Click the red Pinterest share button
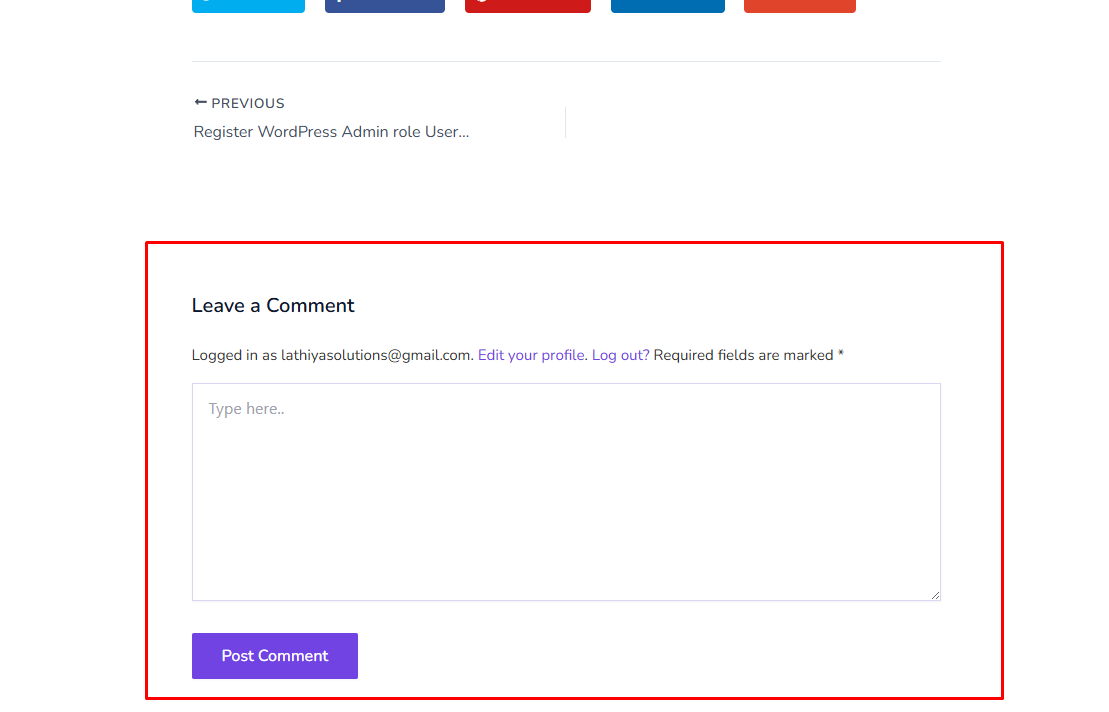 (x=528, y=5)
